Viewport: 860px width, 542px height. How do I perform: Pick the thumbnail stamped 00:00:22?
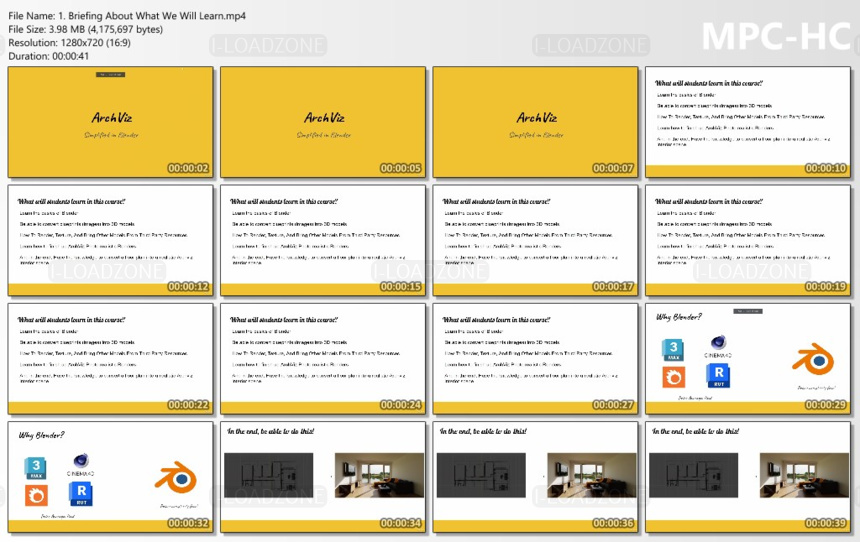point(110,359)
